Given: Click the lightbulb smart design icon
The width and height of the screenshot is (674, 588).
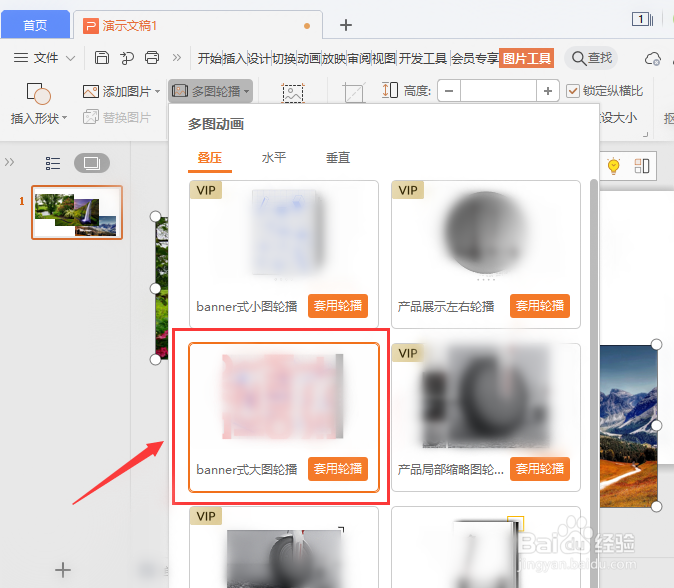Looking at the screenshot, I should pos(613,166).
